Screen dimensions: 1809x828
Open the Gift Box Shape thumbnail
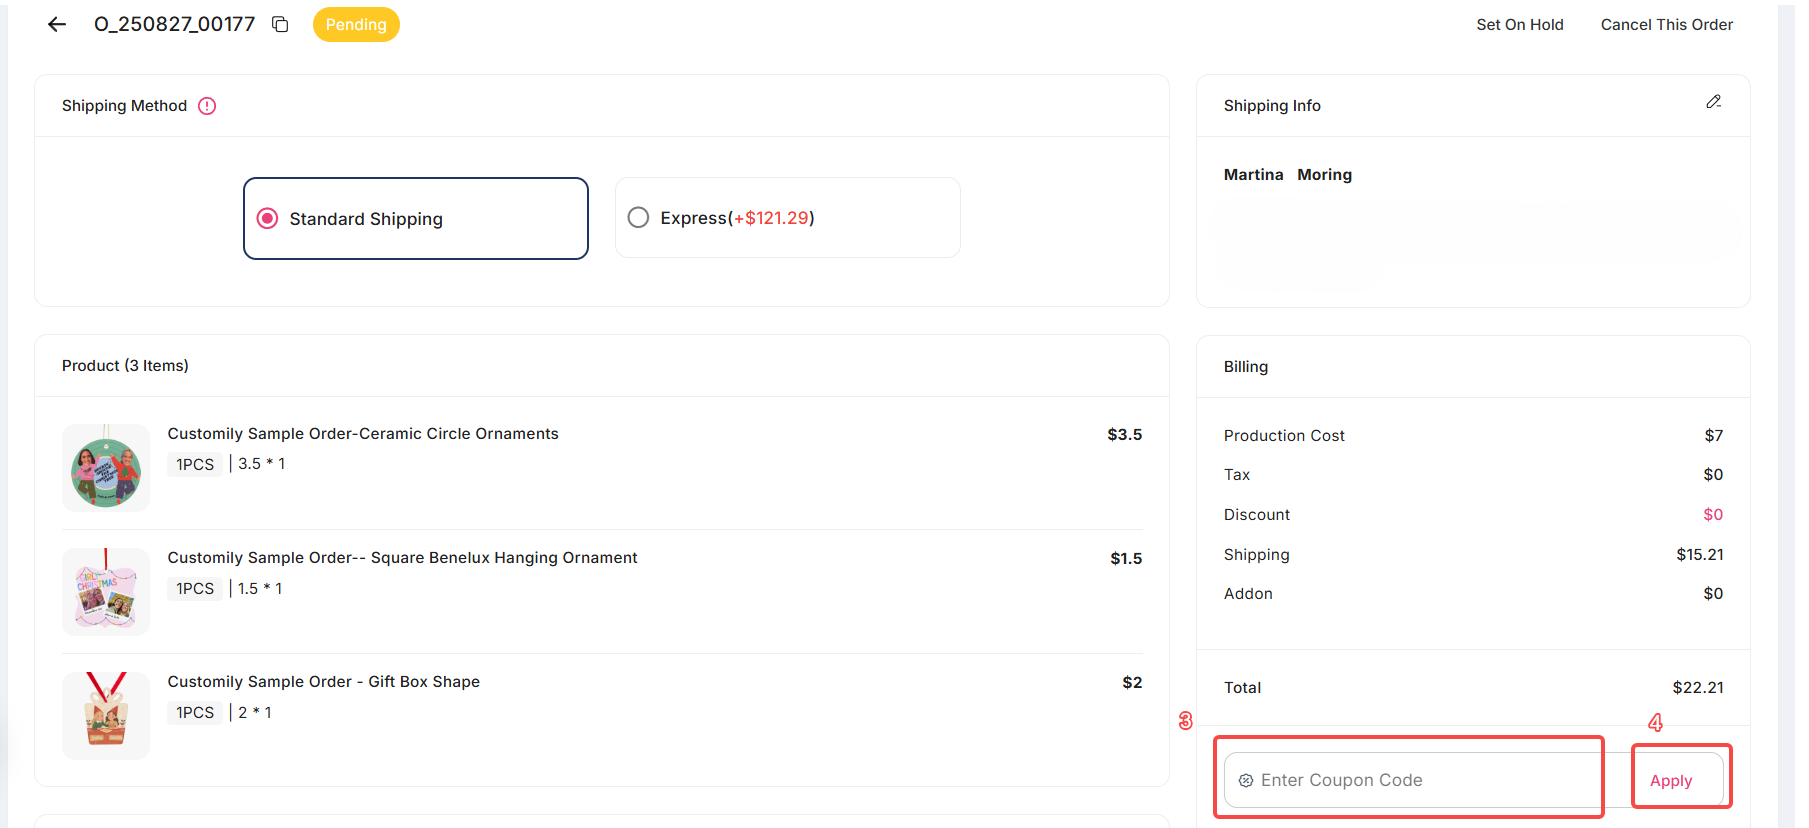(106, 716)
